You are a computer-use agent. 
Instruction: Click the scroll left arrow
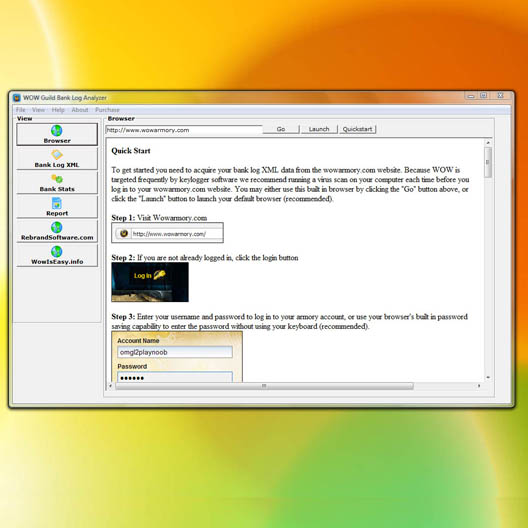click(x=110, y=386)
